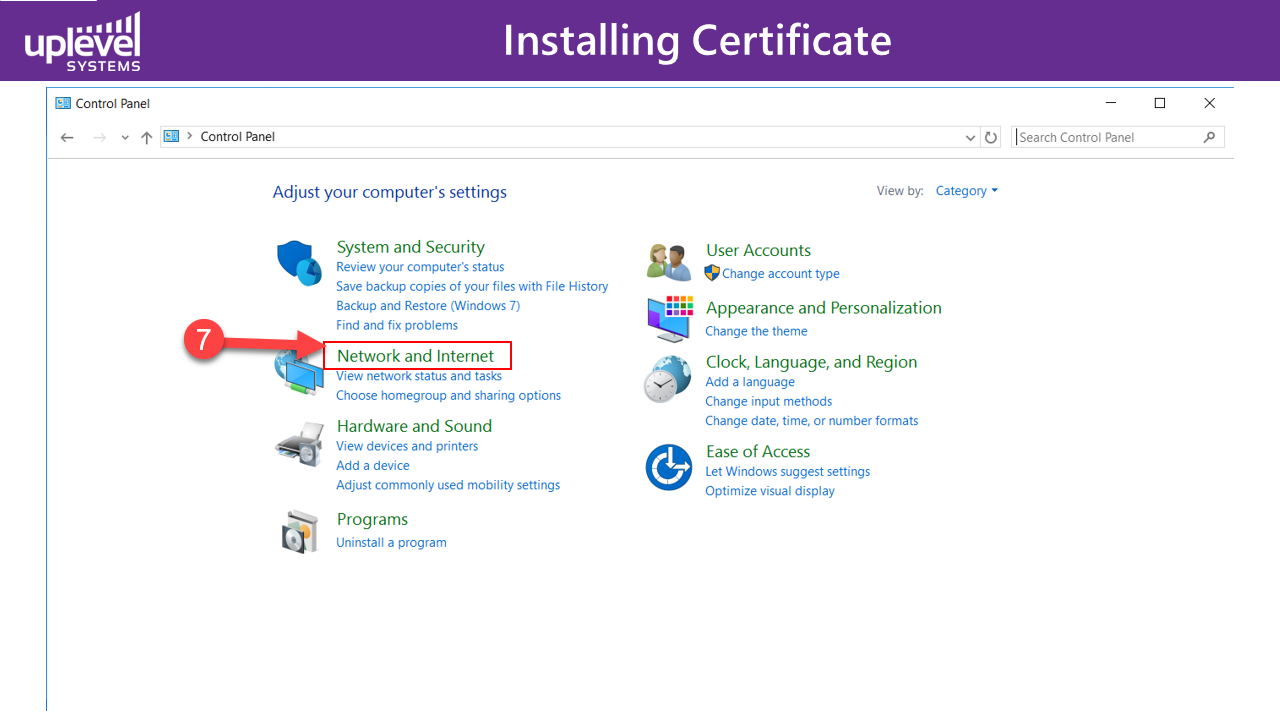Click the System and Security shield icon

(299, 263)
